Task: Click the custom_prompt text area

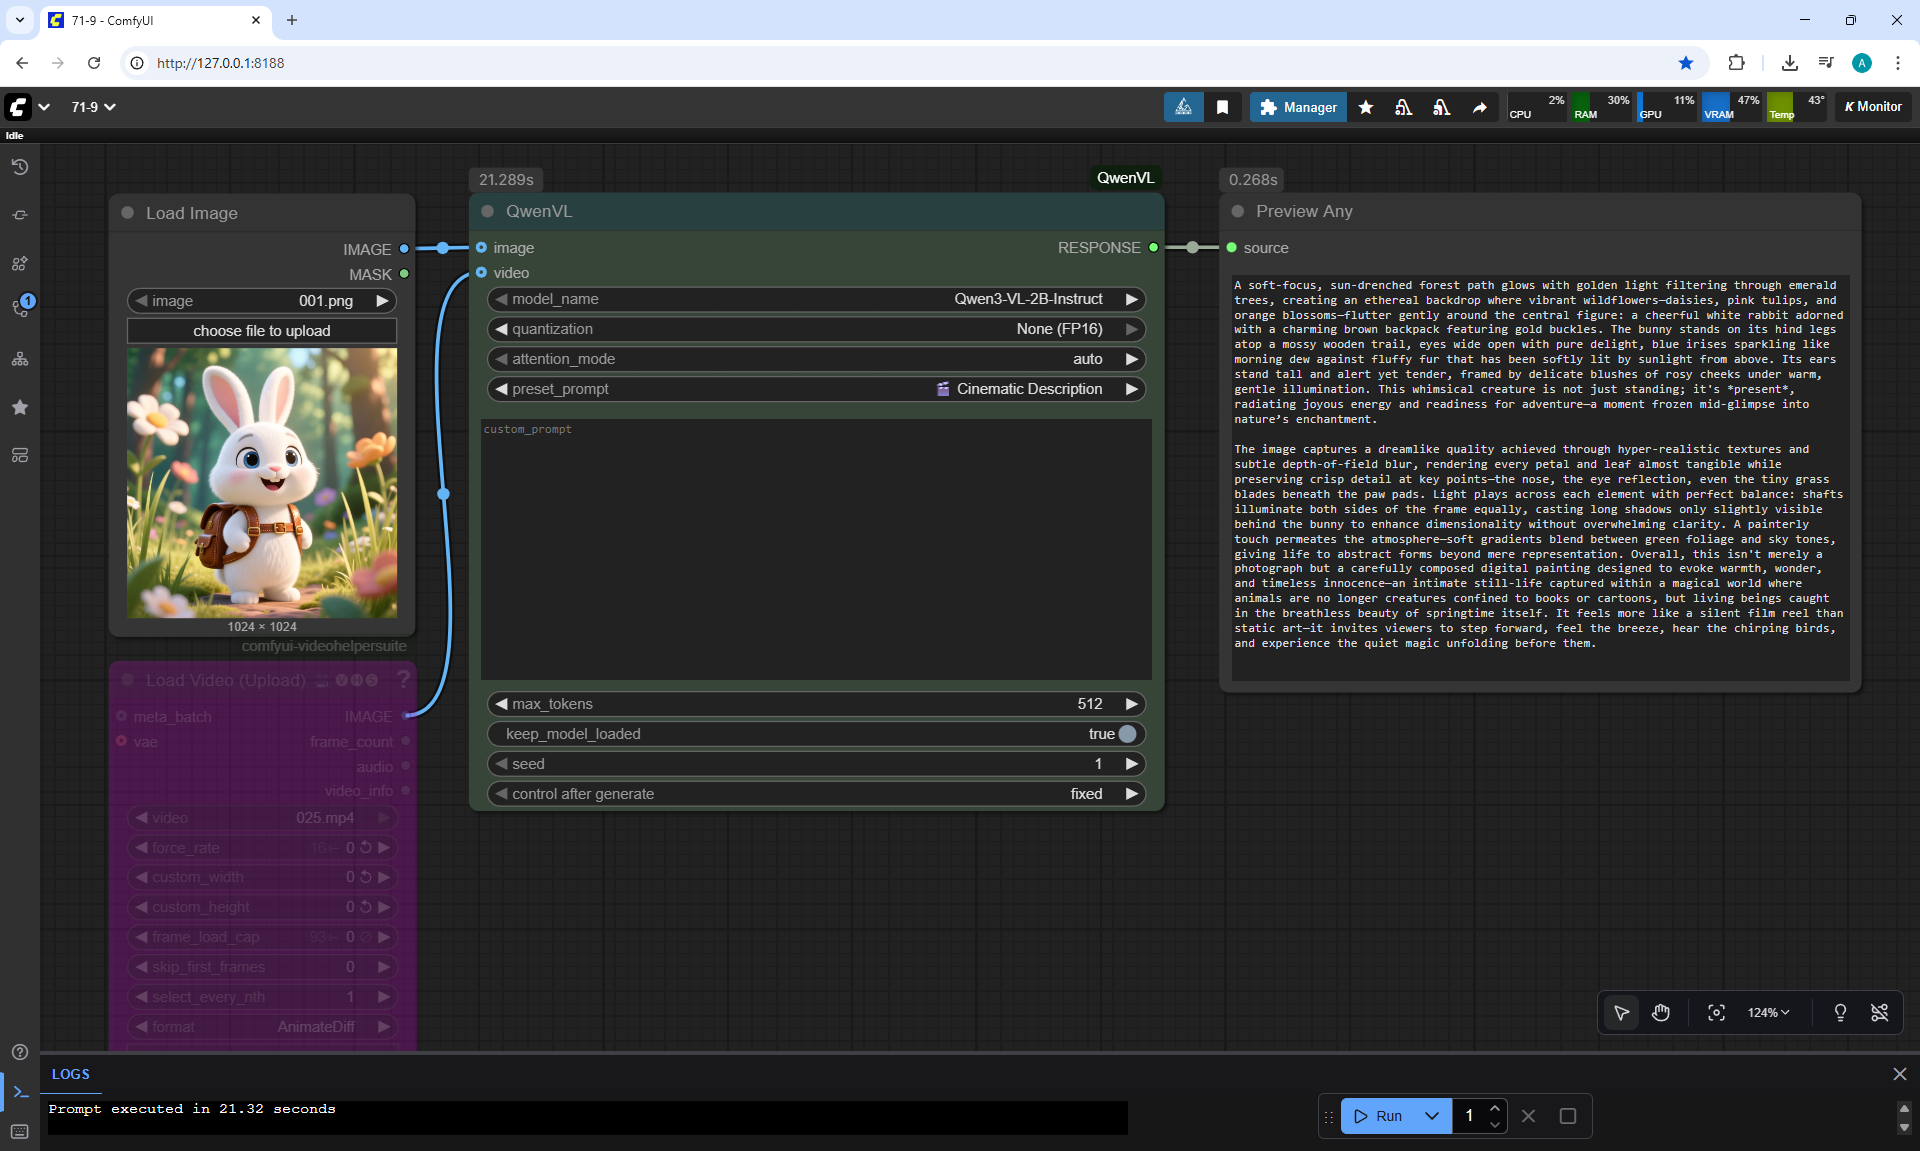Action: [816, 550]
